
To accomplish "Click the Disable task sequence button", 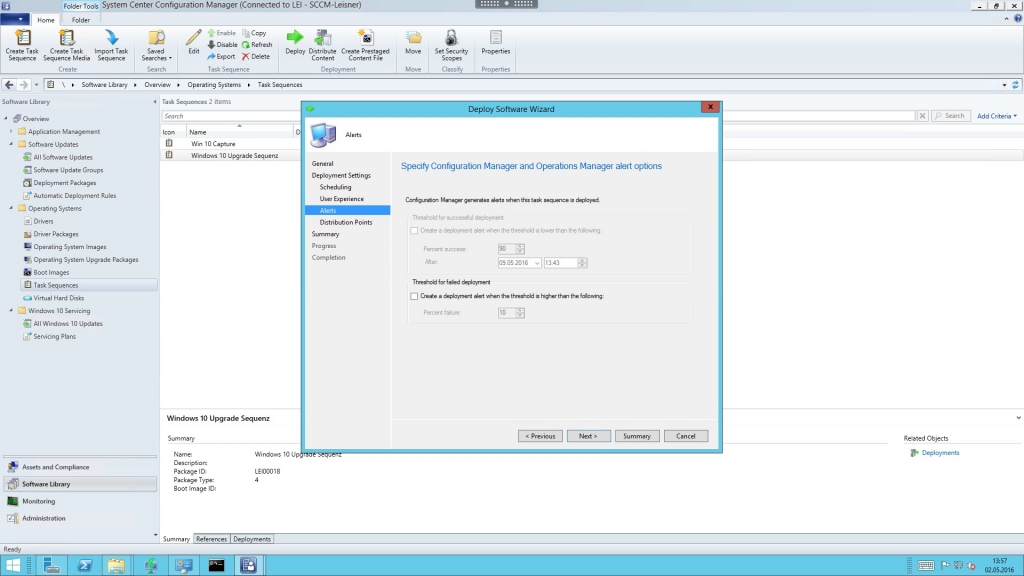I will (x=223, y=44).
